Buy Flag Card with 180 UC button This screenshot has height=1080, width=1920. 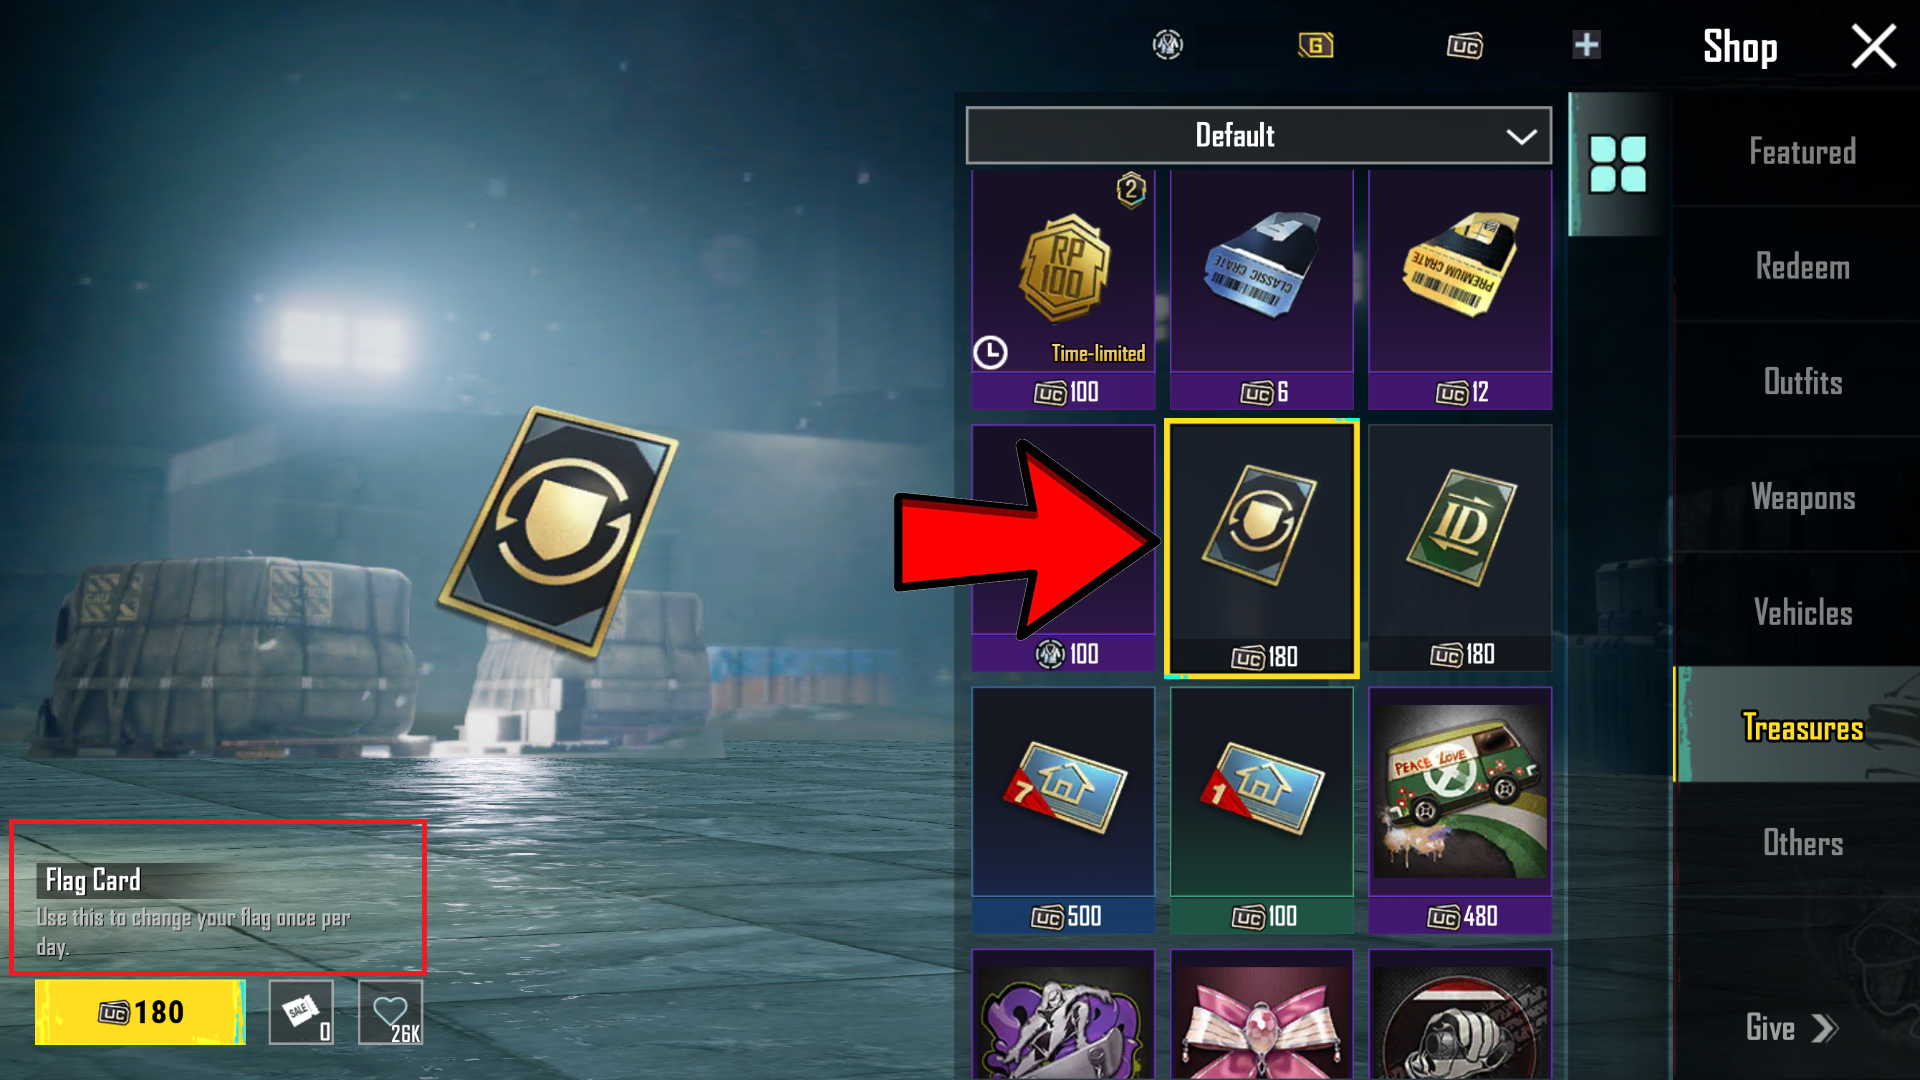pos(140,1012)
